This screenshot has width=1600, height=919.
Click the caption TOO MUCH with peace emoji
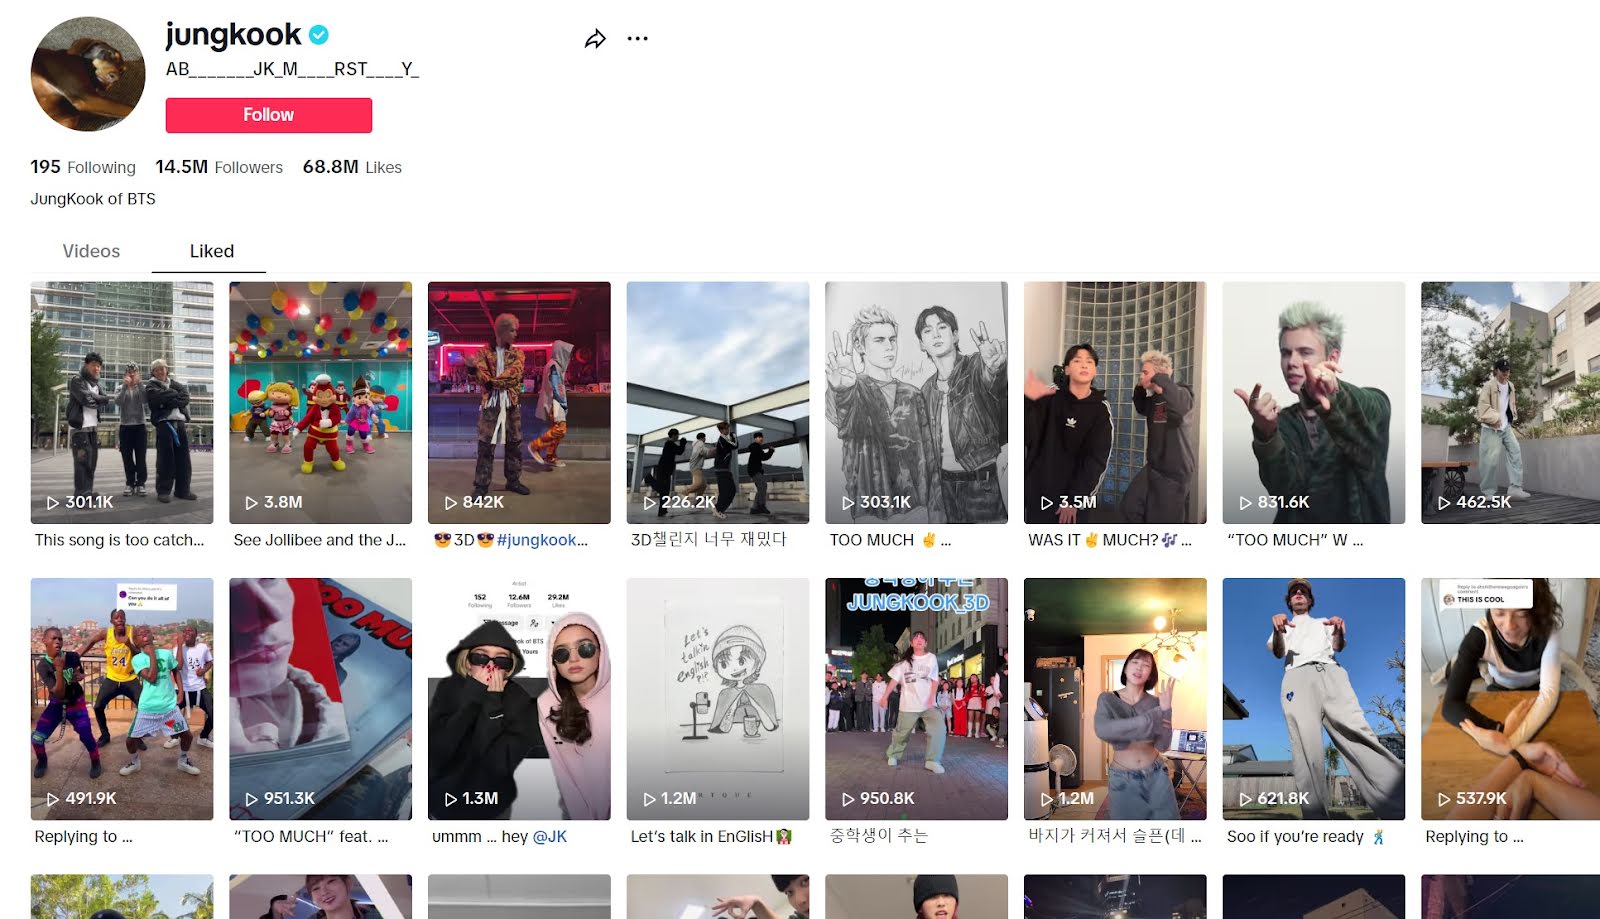pyautogui.click(x=890, y=540)
